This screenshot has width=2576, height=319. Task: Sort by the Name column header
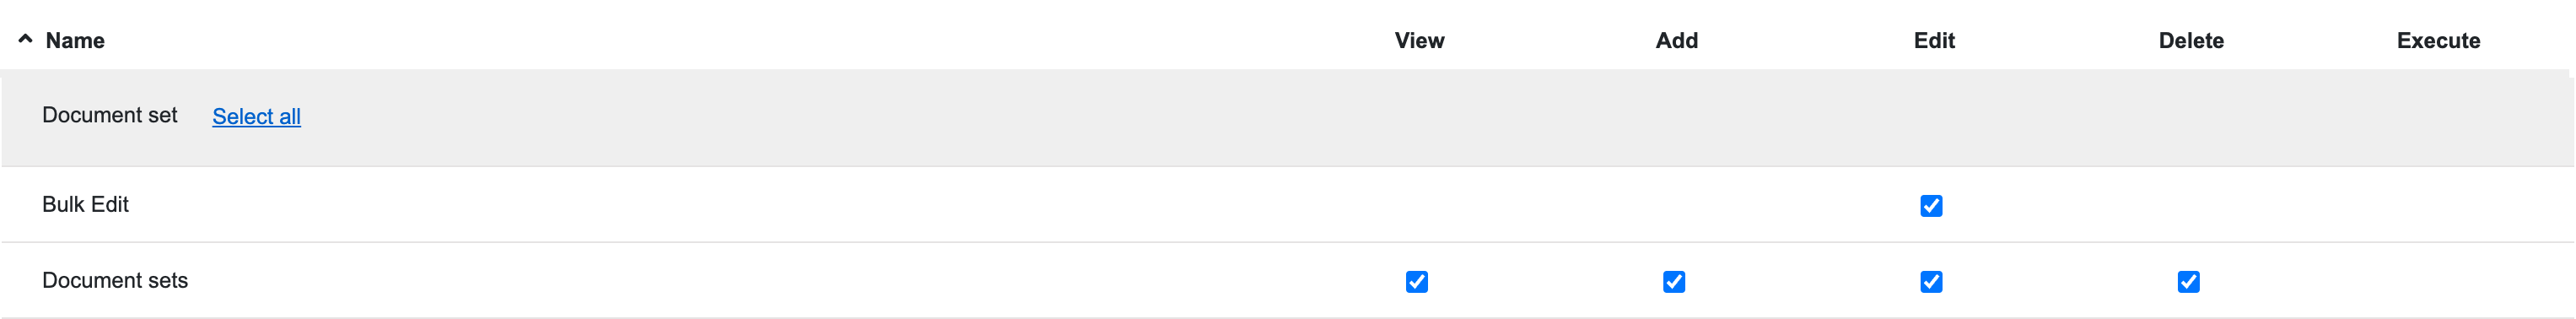(75, 41)
